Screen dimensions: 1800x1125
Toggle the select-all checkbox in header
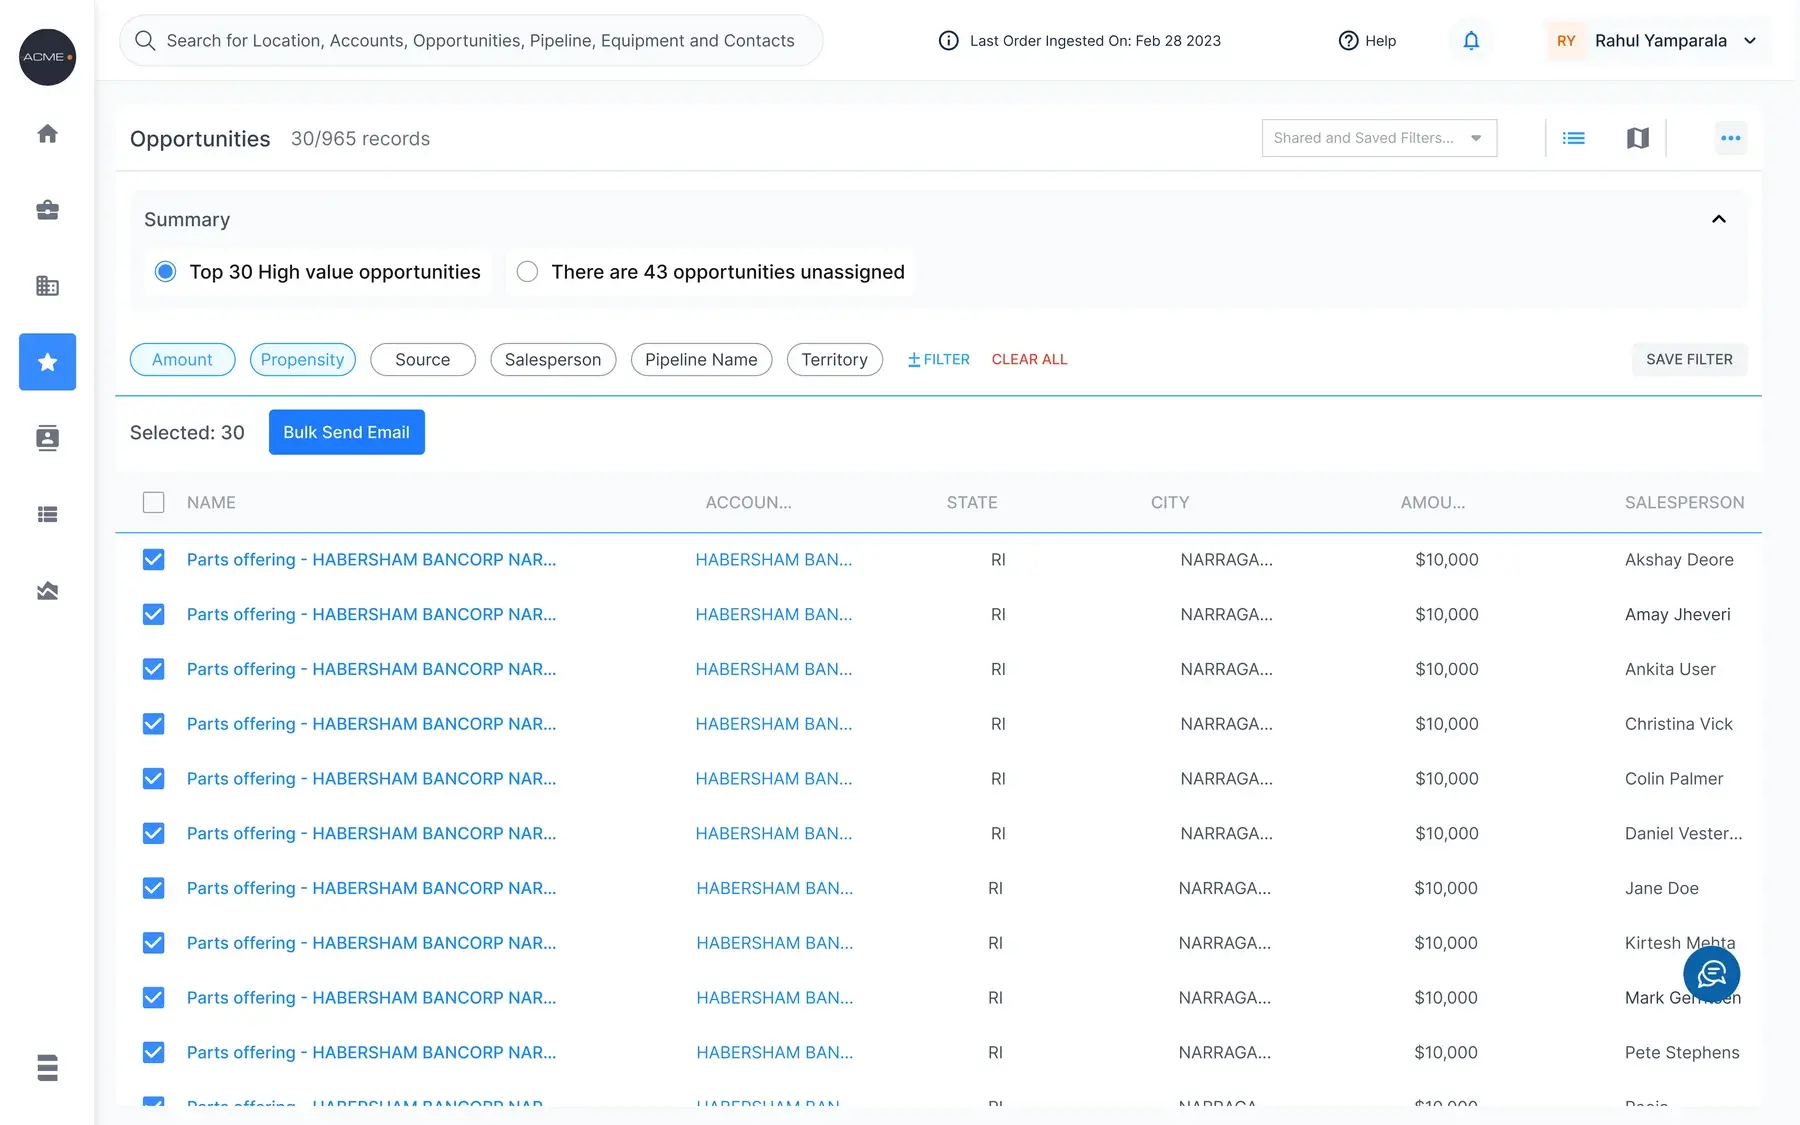pyautogui.click(x=153, y=502)
